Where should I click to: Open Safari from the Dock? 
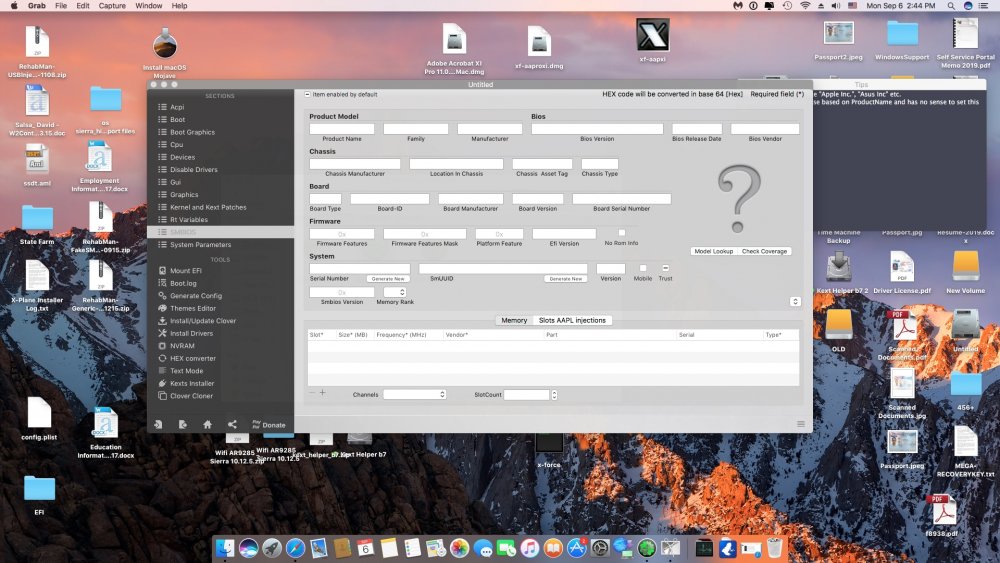[295, 548]
